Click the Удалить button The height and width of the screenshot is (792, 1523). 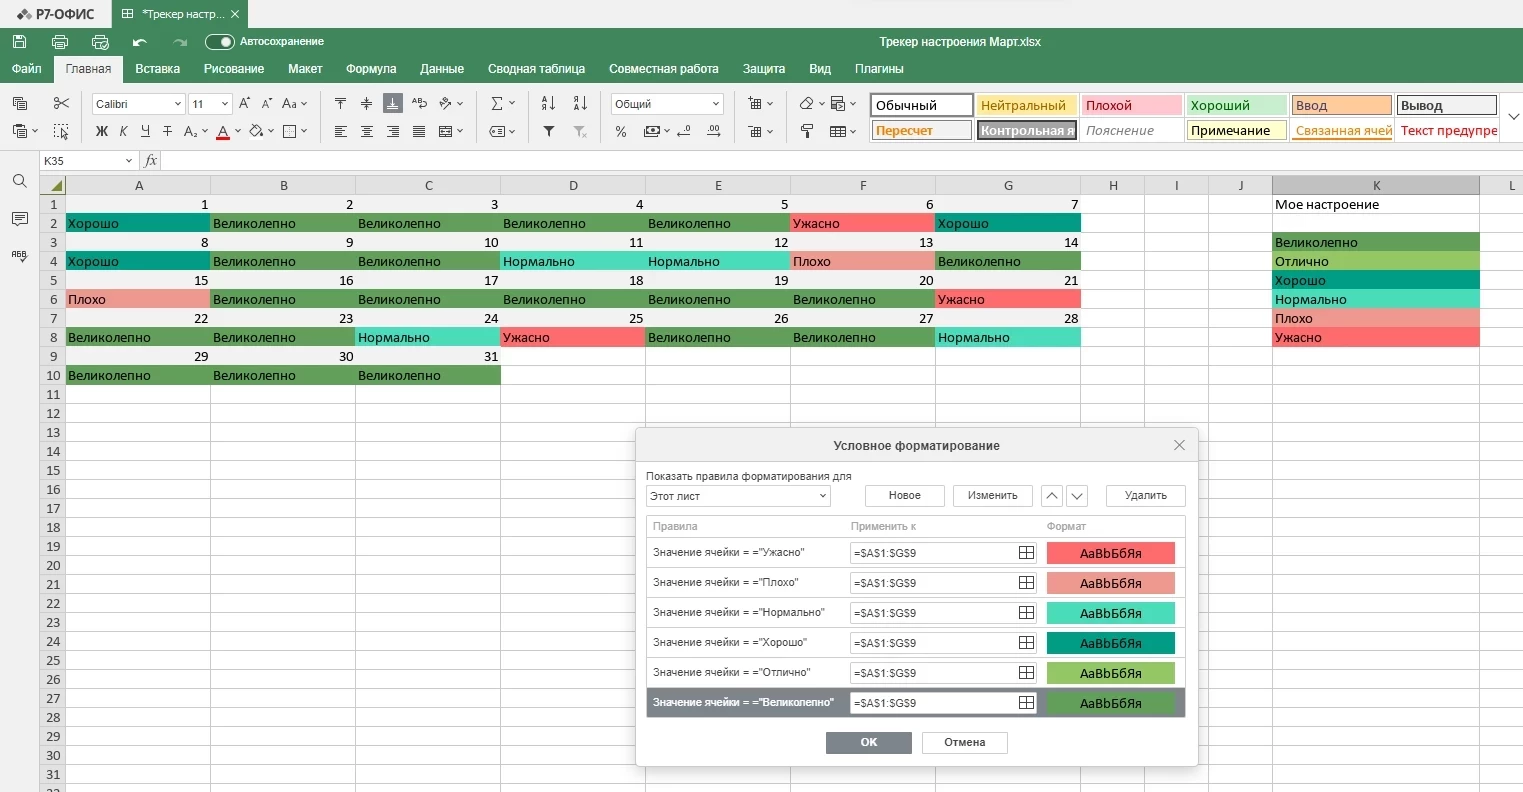click(x=1145, y=495)
